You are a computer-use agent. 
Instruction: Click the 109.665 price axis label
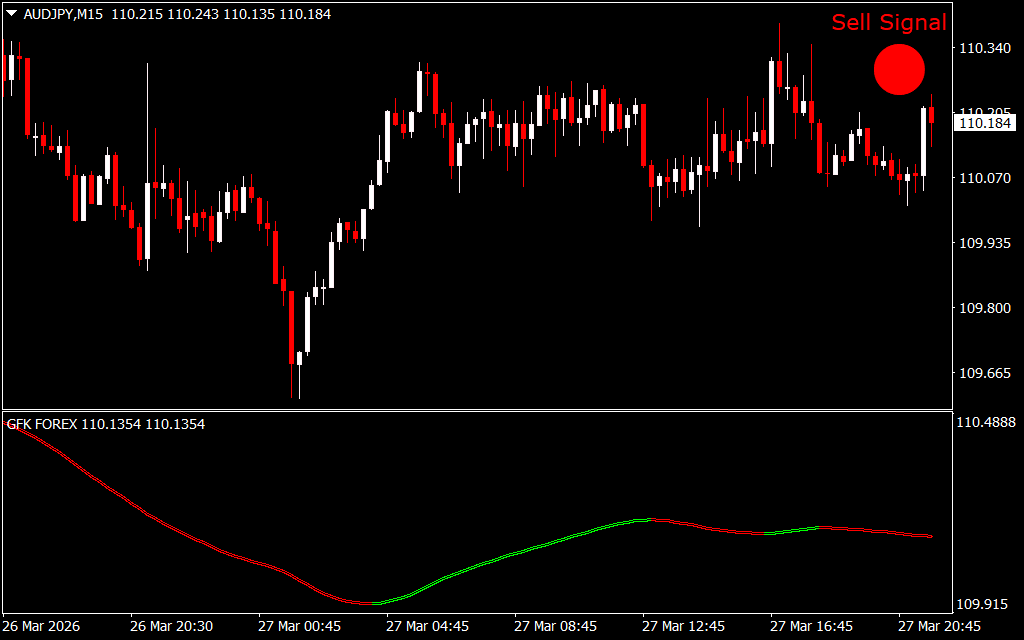(x=983, y=373)
